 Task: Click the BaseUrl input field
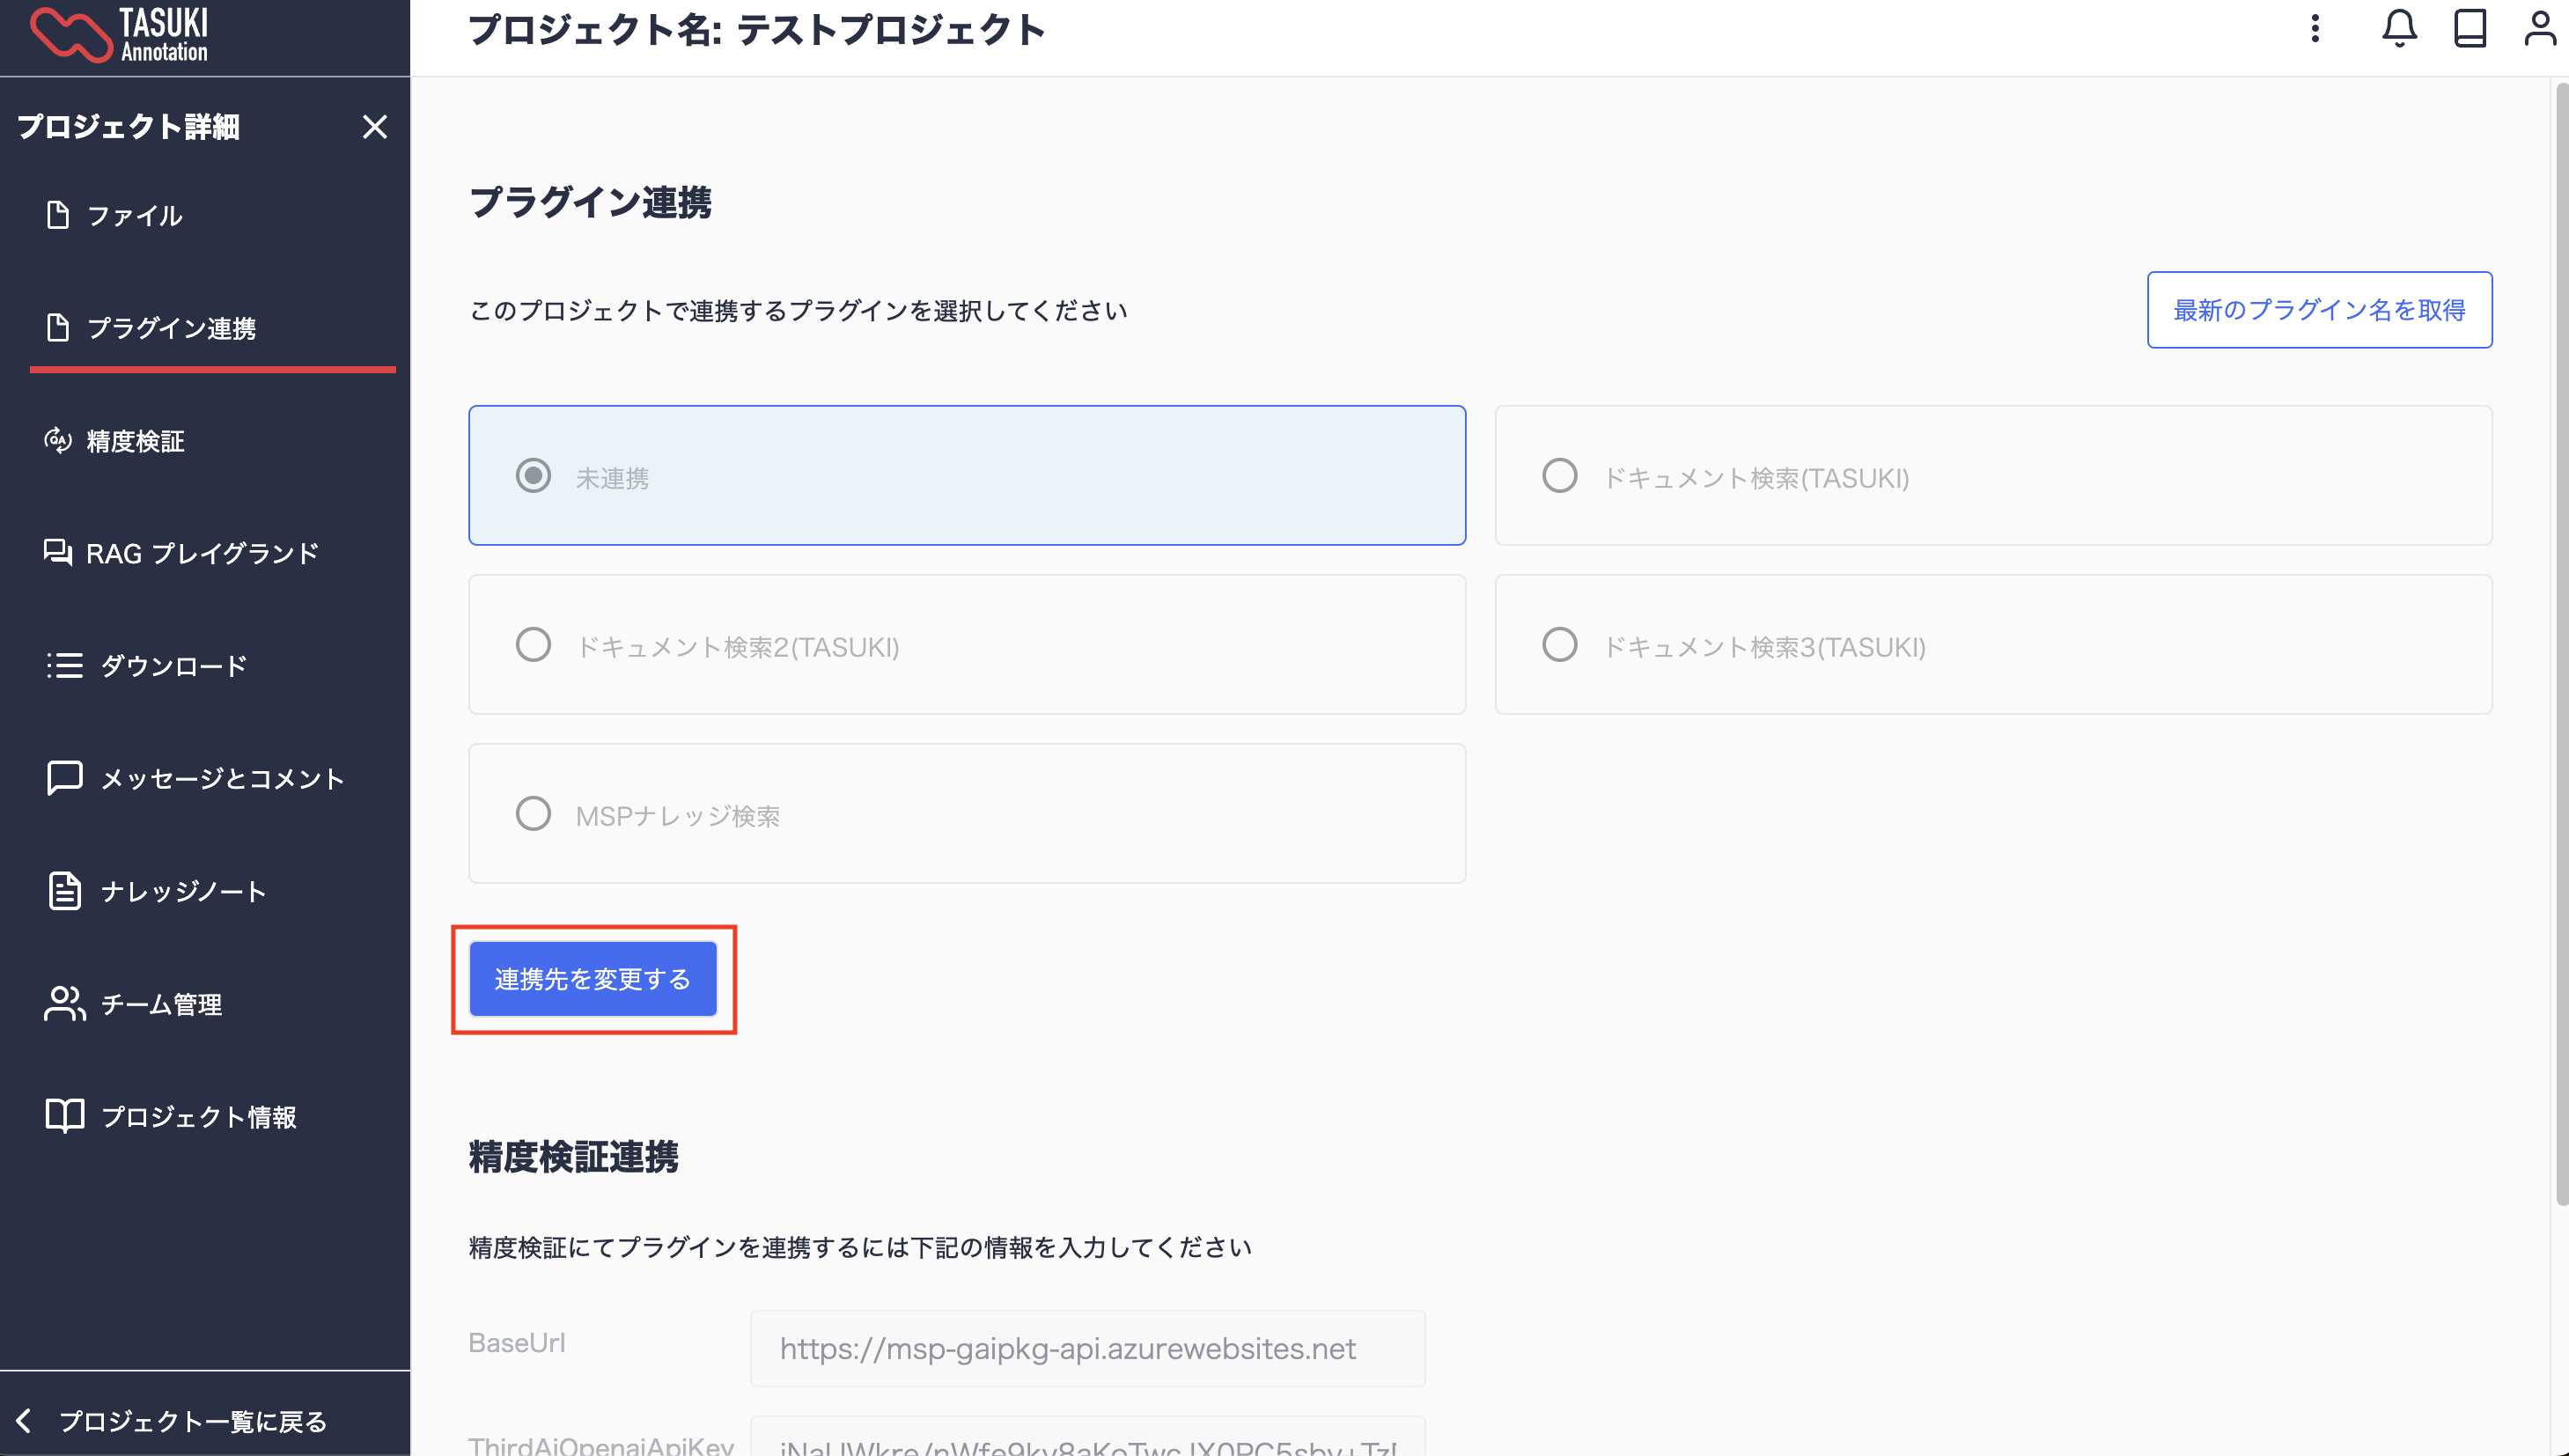tap(1087, 1348)
